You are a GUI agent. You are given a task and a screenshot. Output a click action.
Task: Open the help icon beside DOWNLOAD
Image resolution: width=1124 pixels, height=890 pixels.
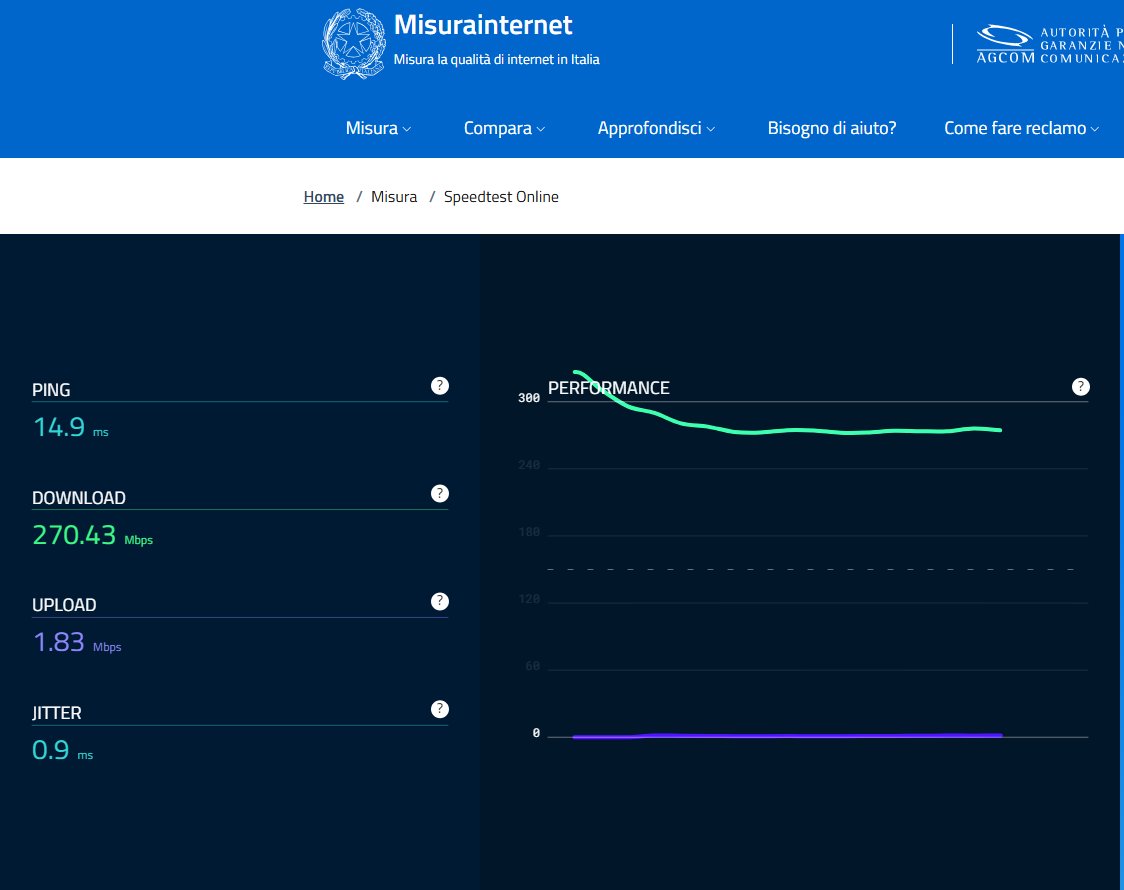439,494
